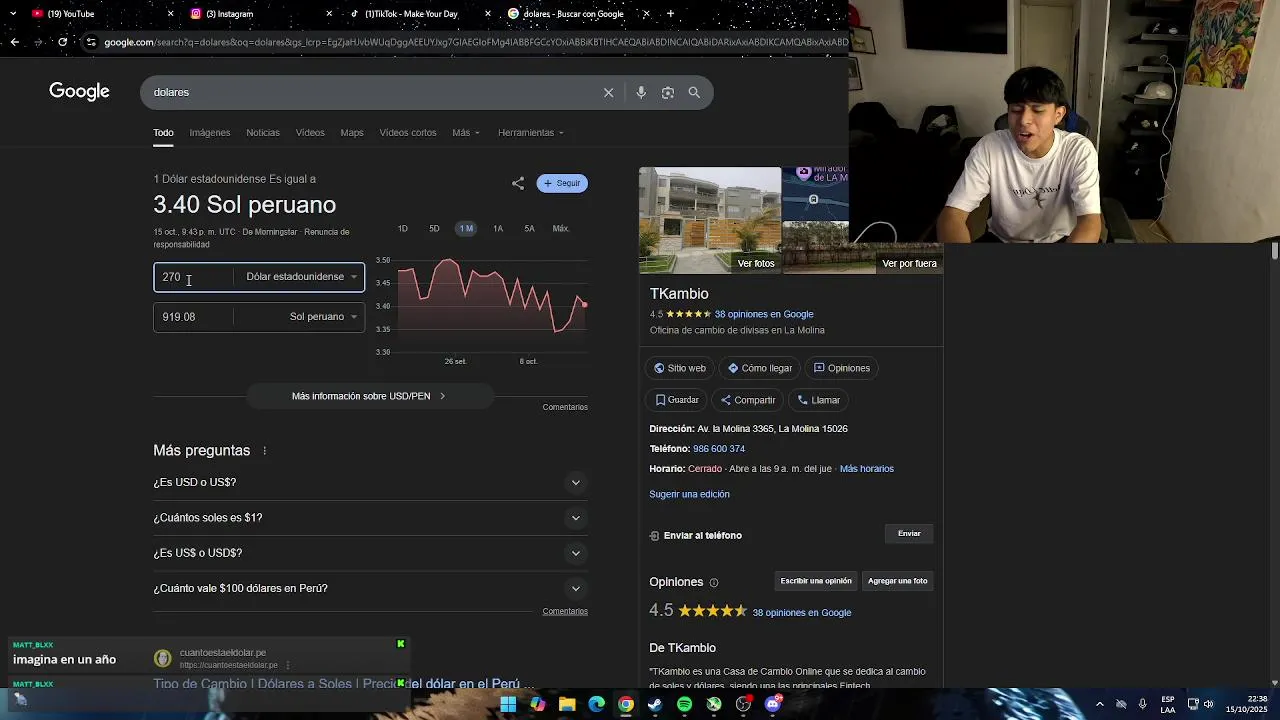Close the TikTok tab
This screenshot has width=1280, height=720.
488,14
